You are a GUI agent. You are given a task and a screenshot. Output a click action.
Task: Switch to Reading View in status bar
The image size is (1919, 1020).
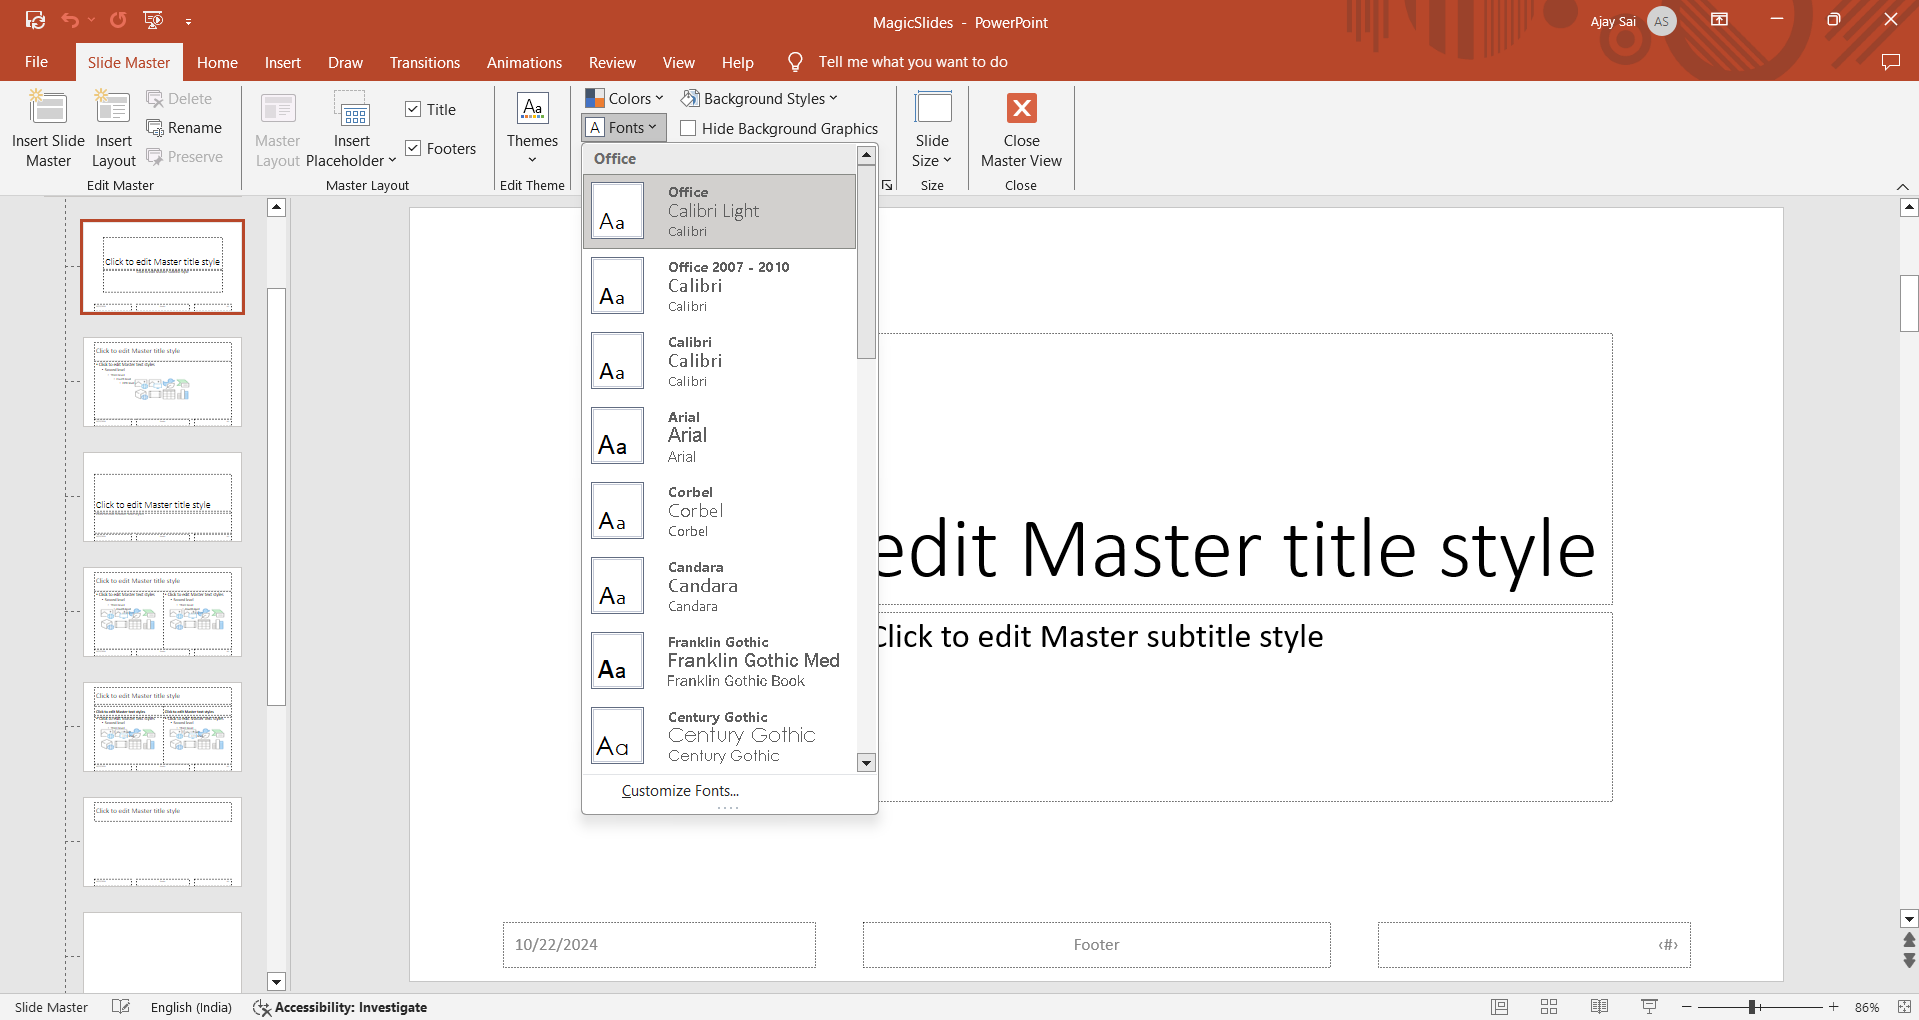tap(1599, 1007)
